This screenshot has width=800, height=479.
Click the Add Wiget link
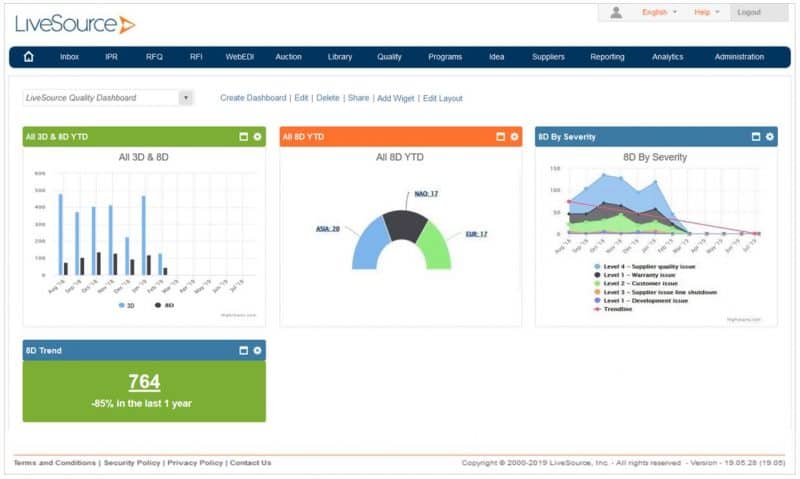(395, 98)
